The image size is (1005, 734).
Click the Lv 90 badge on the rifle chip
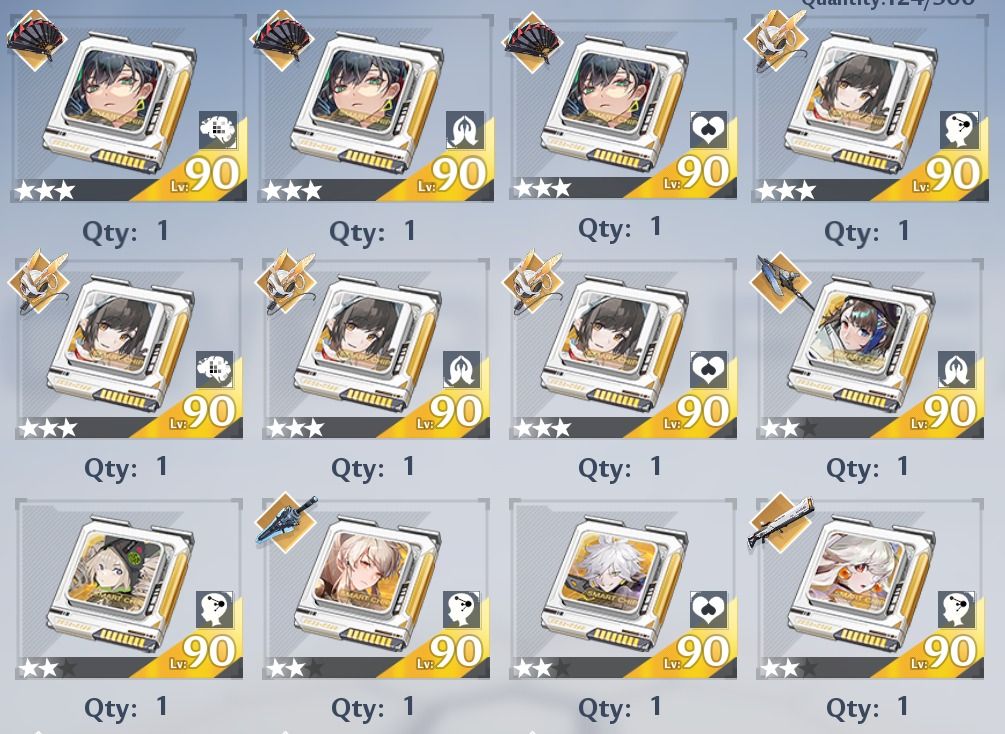(x=943, y=653)
